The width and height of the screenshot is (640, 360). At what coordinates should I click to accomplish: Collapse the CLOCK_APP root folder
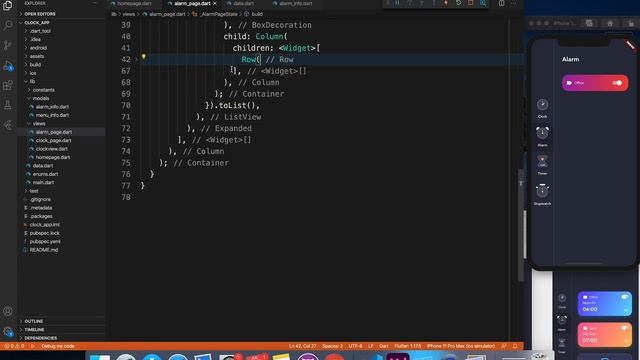tap(37, 22)
